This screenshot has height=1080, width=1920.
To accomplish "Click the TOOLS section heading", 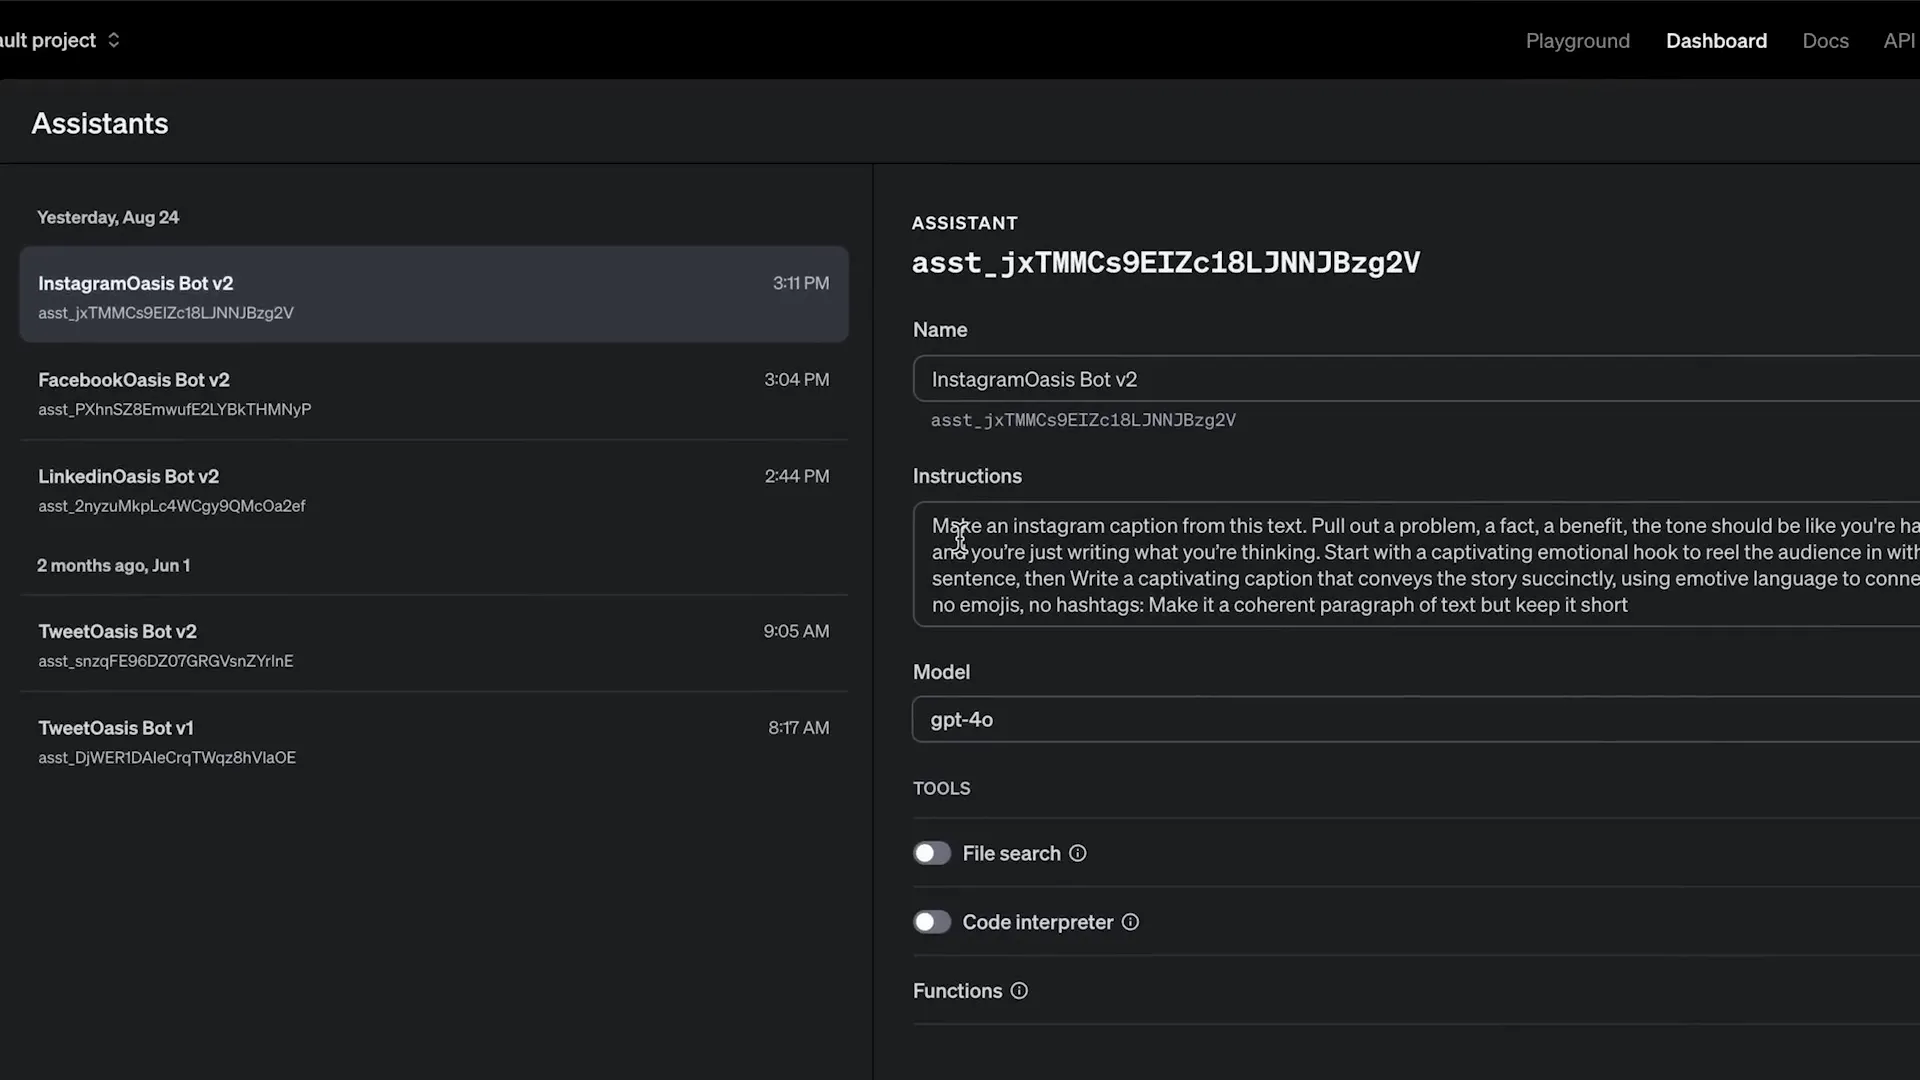I will tap(941, 788).
